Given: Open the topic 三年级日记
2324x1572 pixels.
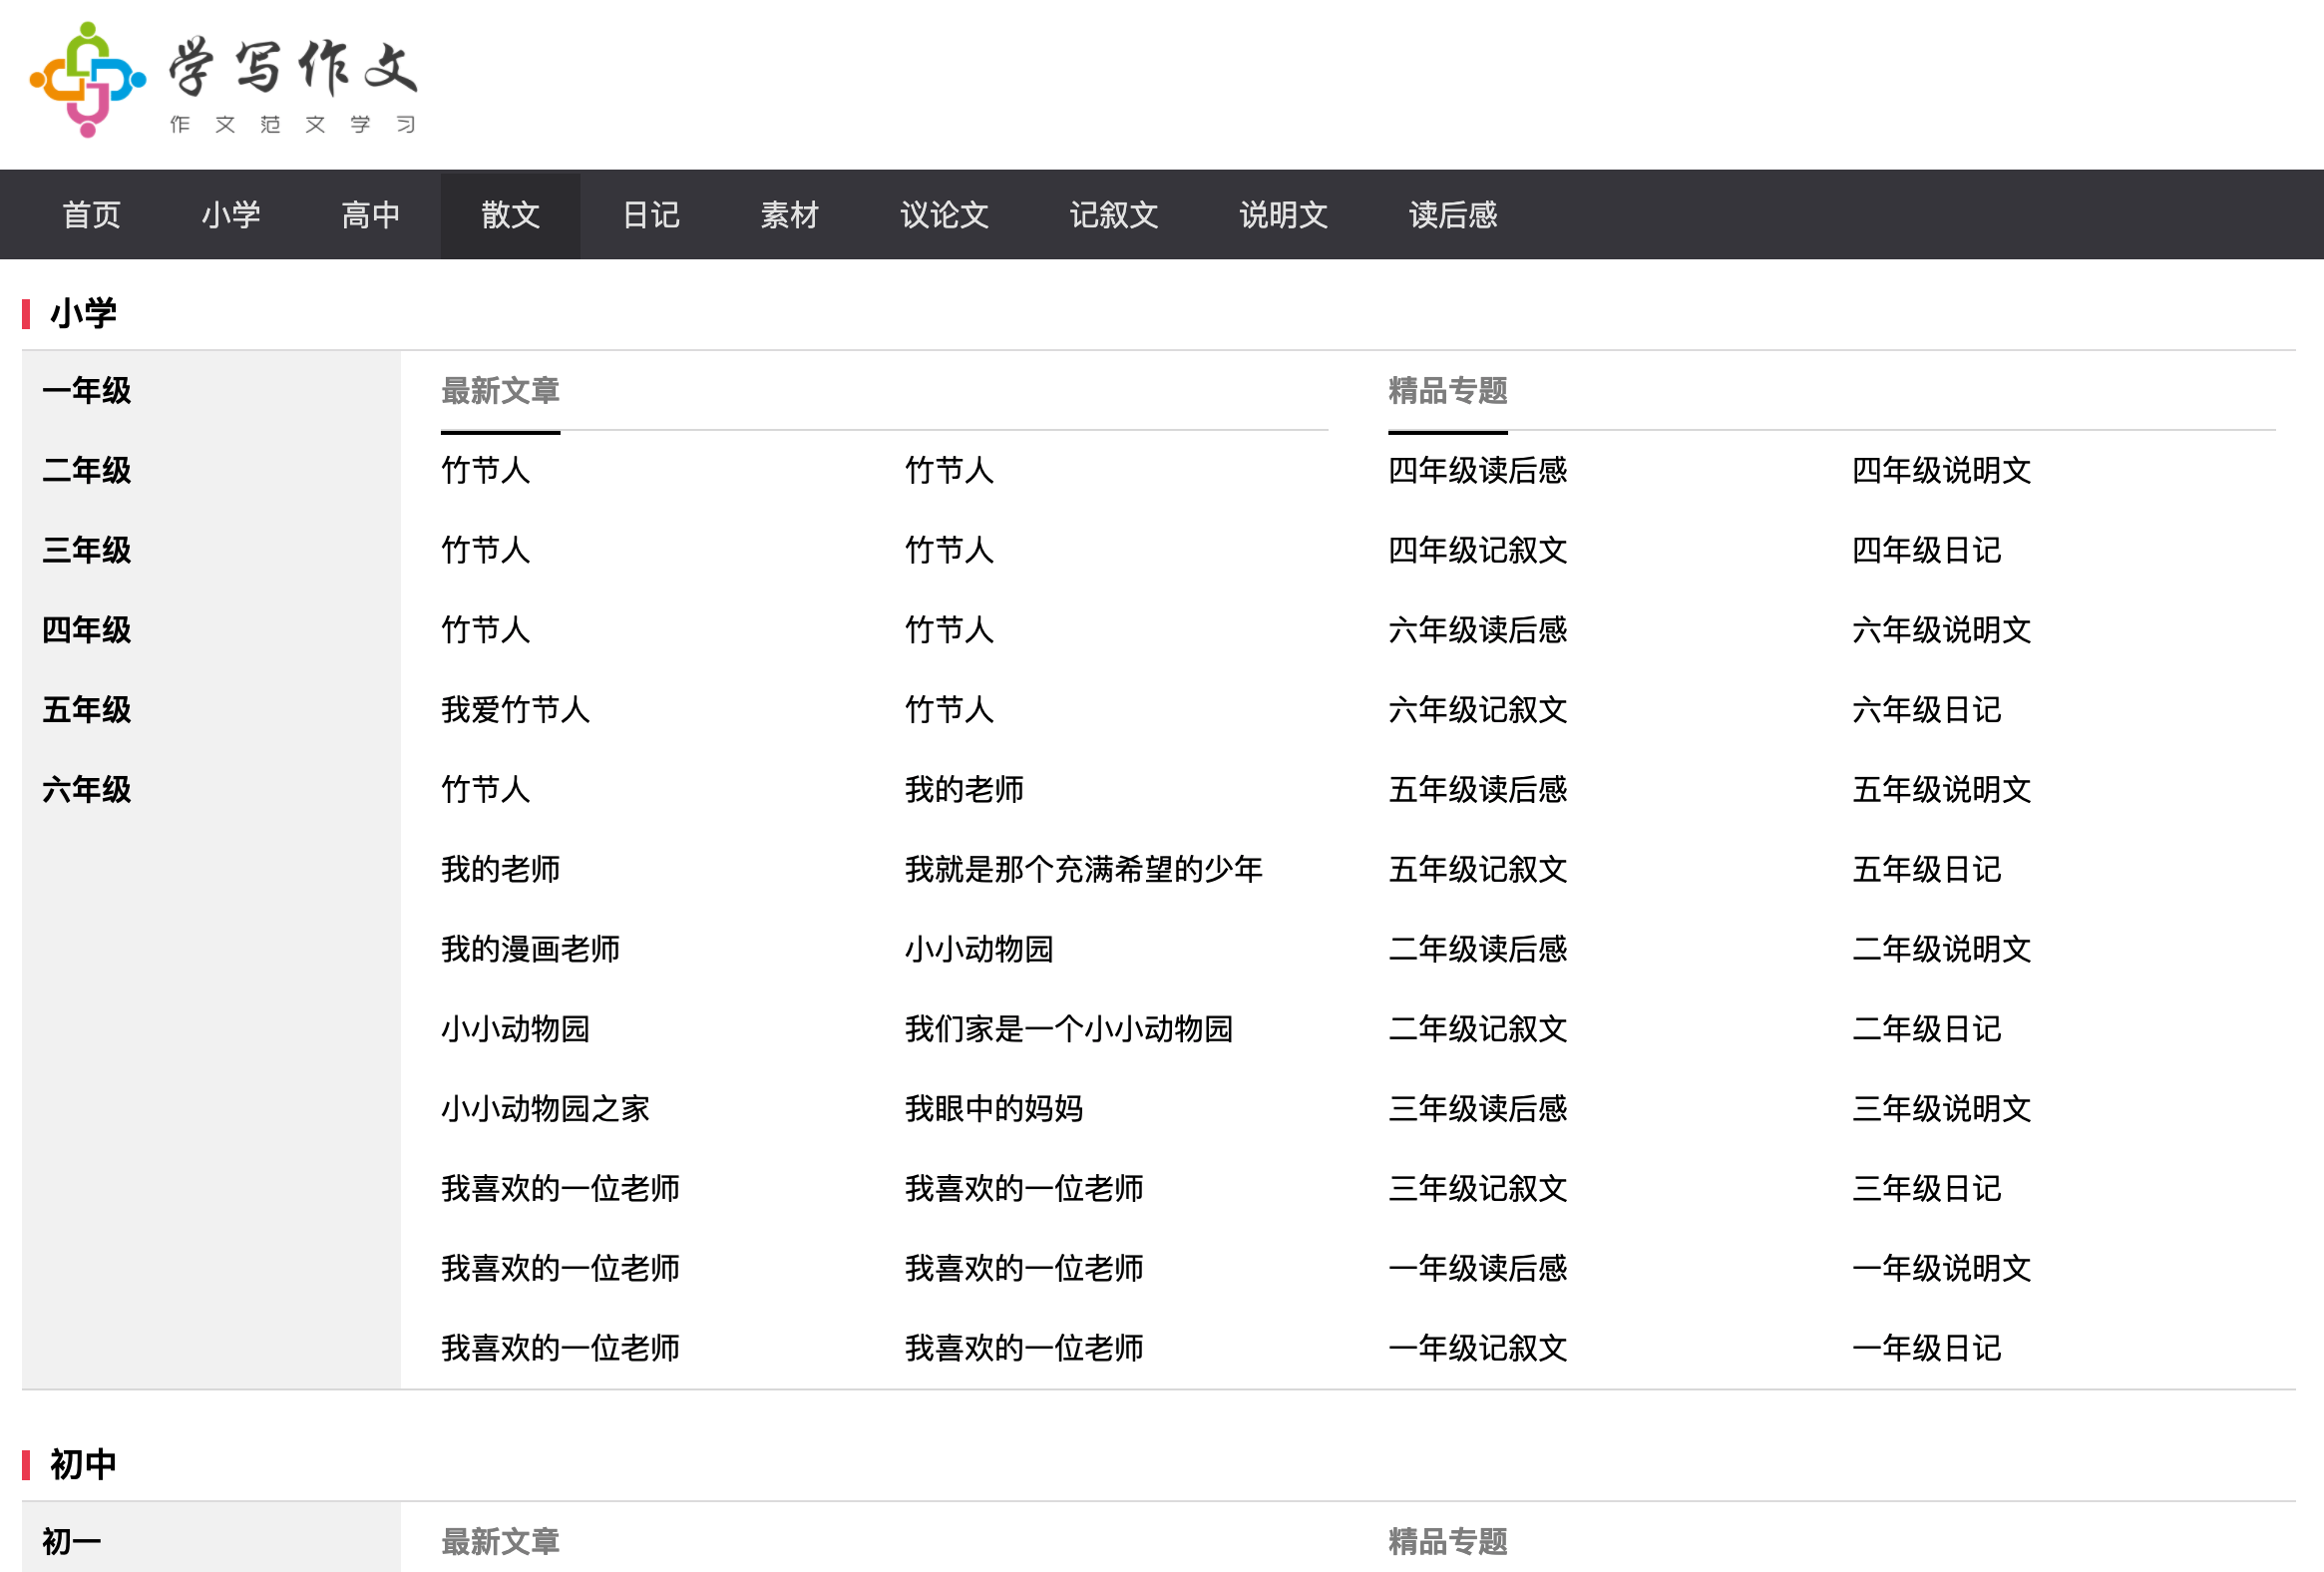Looking at the screenshot, I should [x=1927, y=1190].
